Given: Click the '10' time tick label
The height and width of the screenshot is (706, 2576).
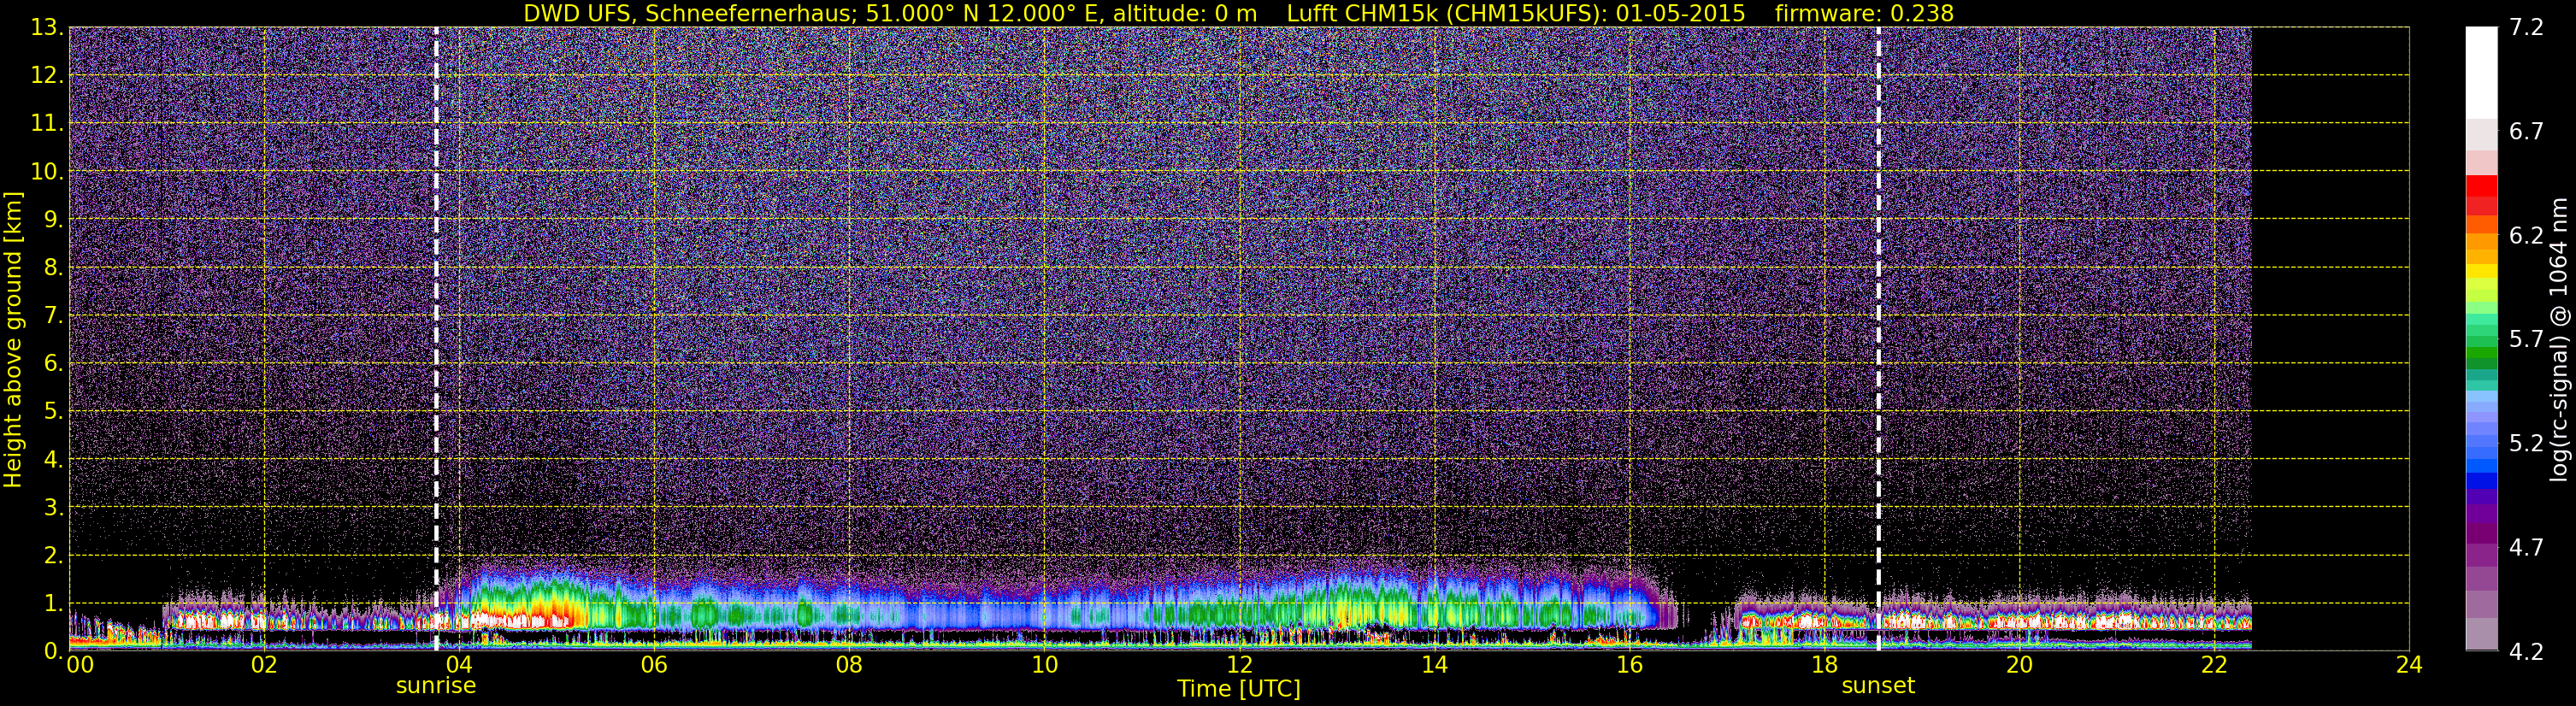Looking at the screenshot, I should pyautogui.click(x=1044, y=665).
